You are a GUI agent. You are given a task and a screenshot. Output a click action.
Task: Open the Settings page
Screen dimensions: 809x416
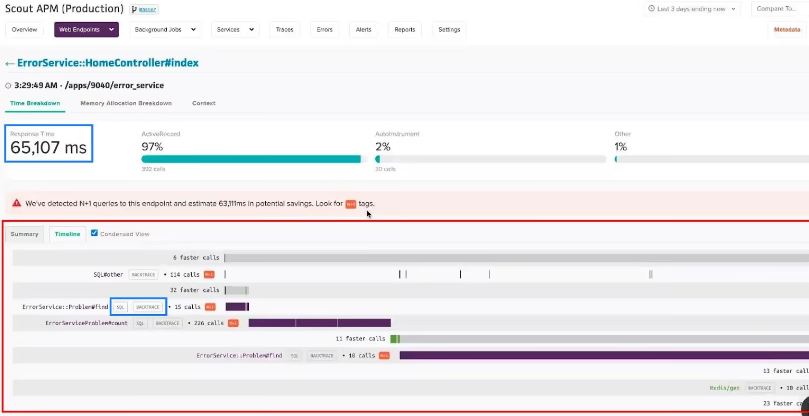pos(449,30)
